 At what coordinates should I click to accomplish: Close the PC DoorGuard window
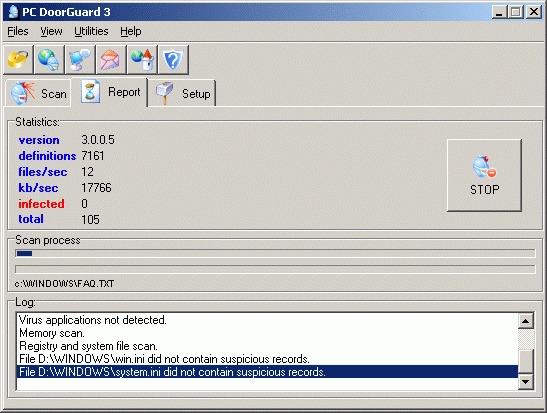tap(534, 12)
